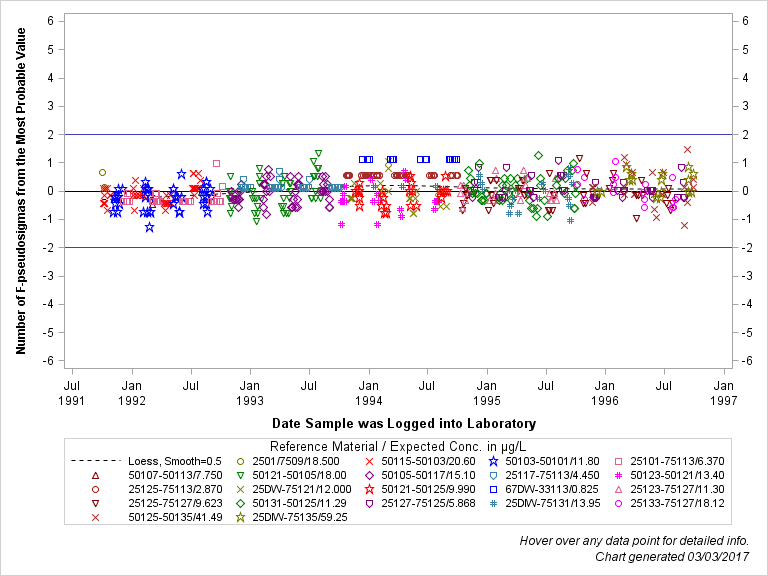Screen dimensions: 768x576
Task: Click the brown X data point near -1.2 in late 1996
Action: pyautogui.click(x=685, y=225)
